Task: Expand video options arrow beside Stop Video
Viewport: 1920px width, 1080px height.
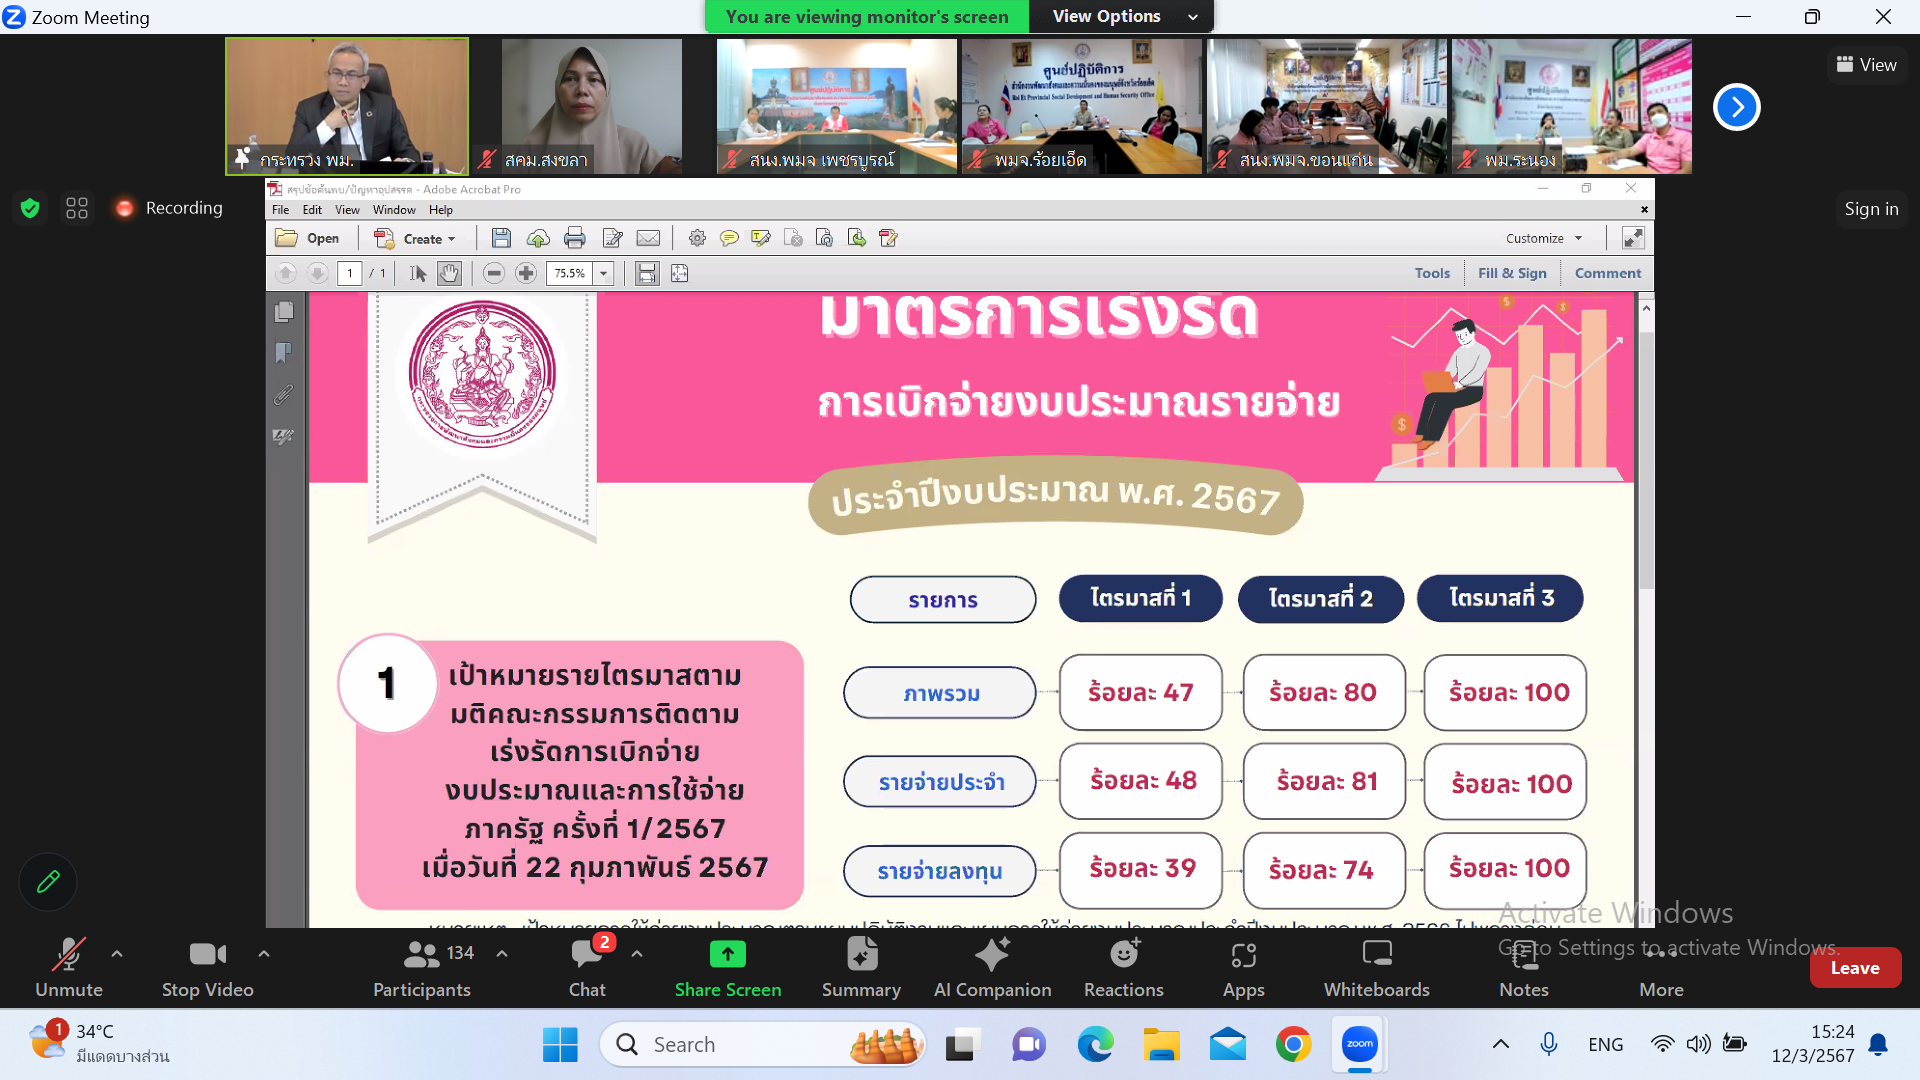Action: (264, 954)
